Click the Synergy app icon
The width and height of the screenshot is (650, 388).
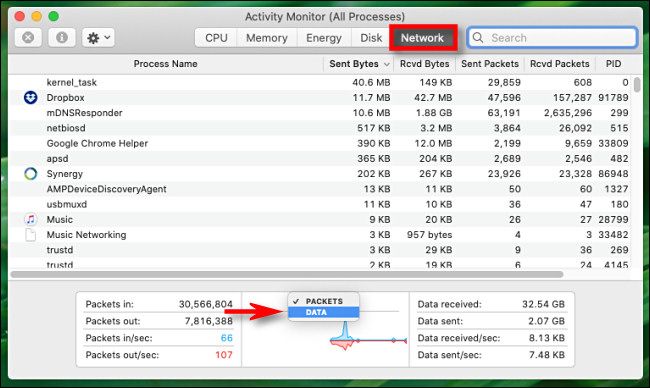[31, 174]
